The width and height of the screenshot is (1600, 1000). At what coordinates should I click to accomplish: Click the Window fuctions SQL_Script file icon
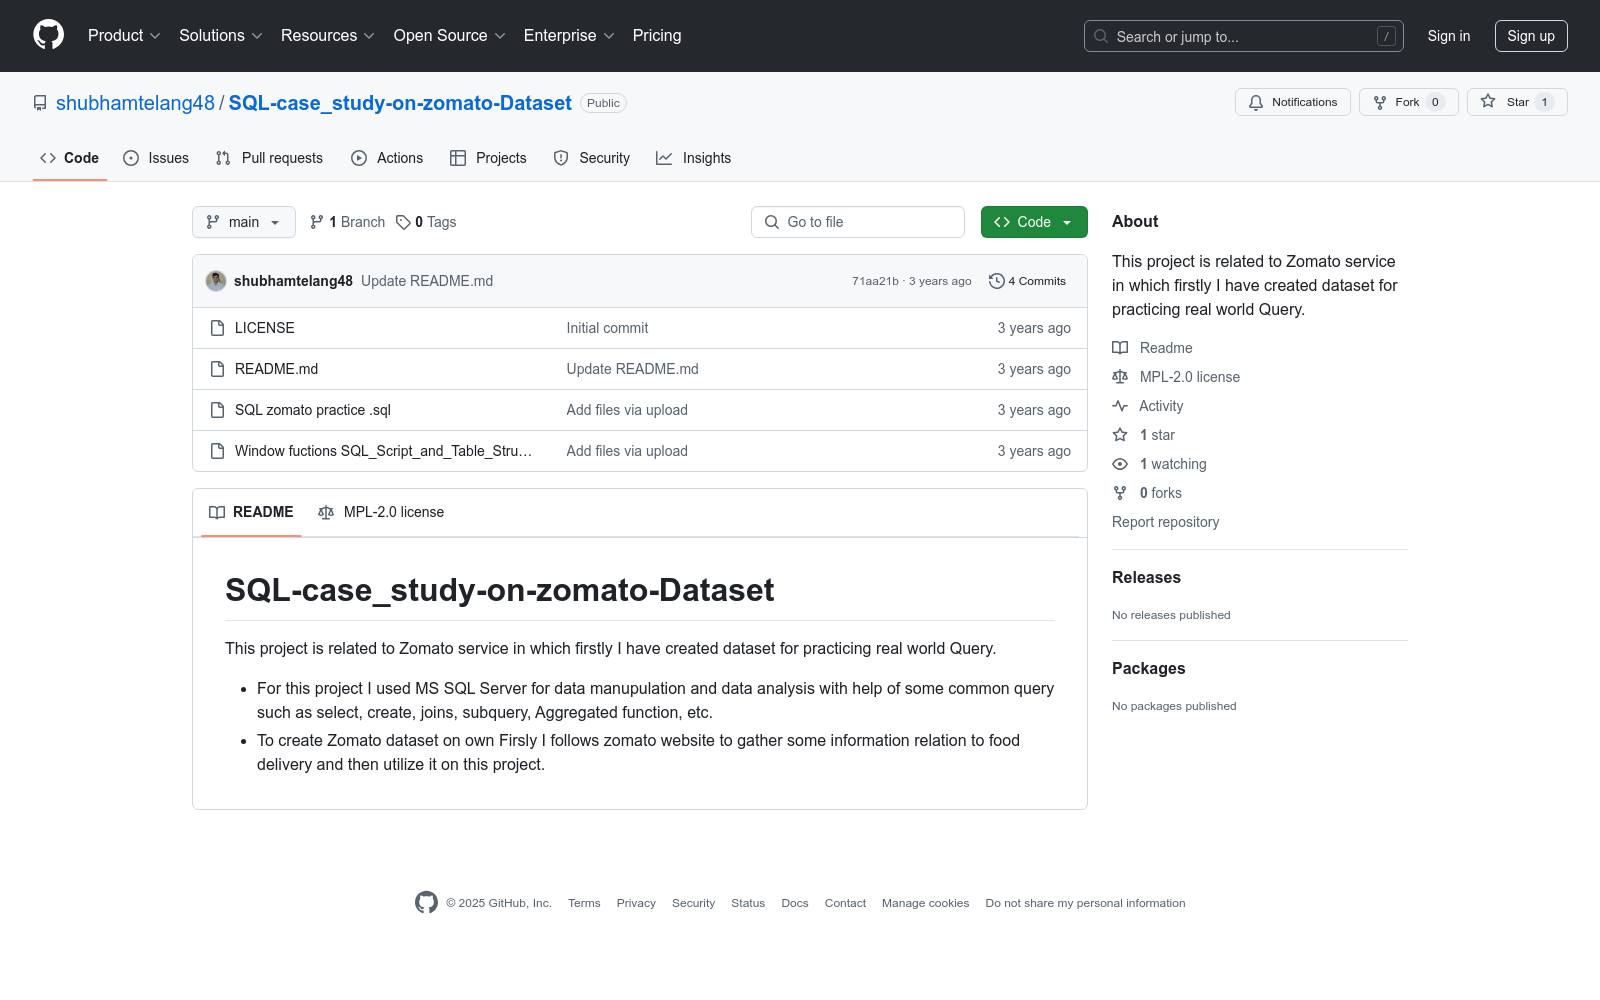click(217, 451)
